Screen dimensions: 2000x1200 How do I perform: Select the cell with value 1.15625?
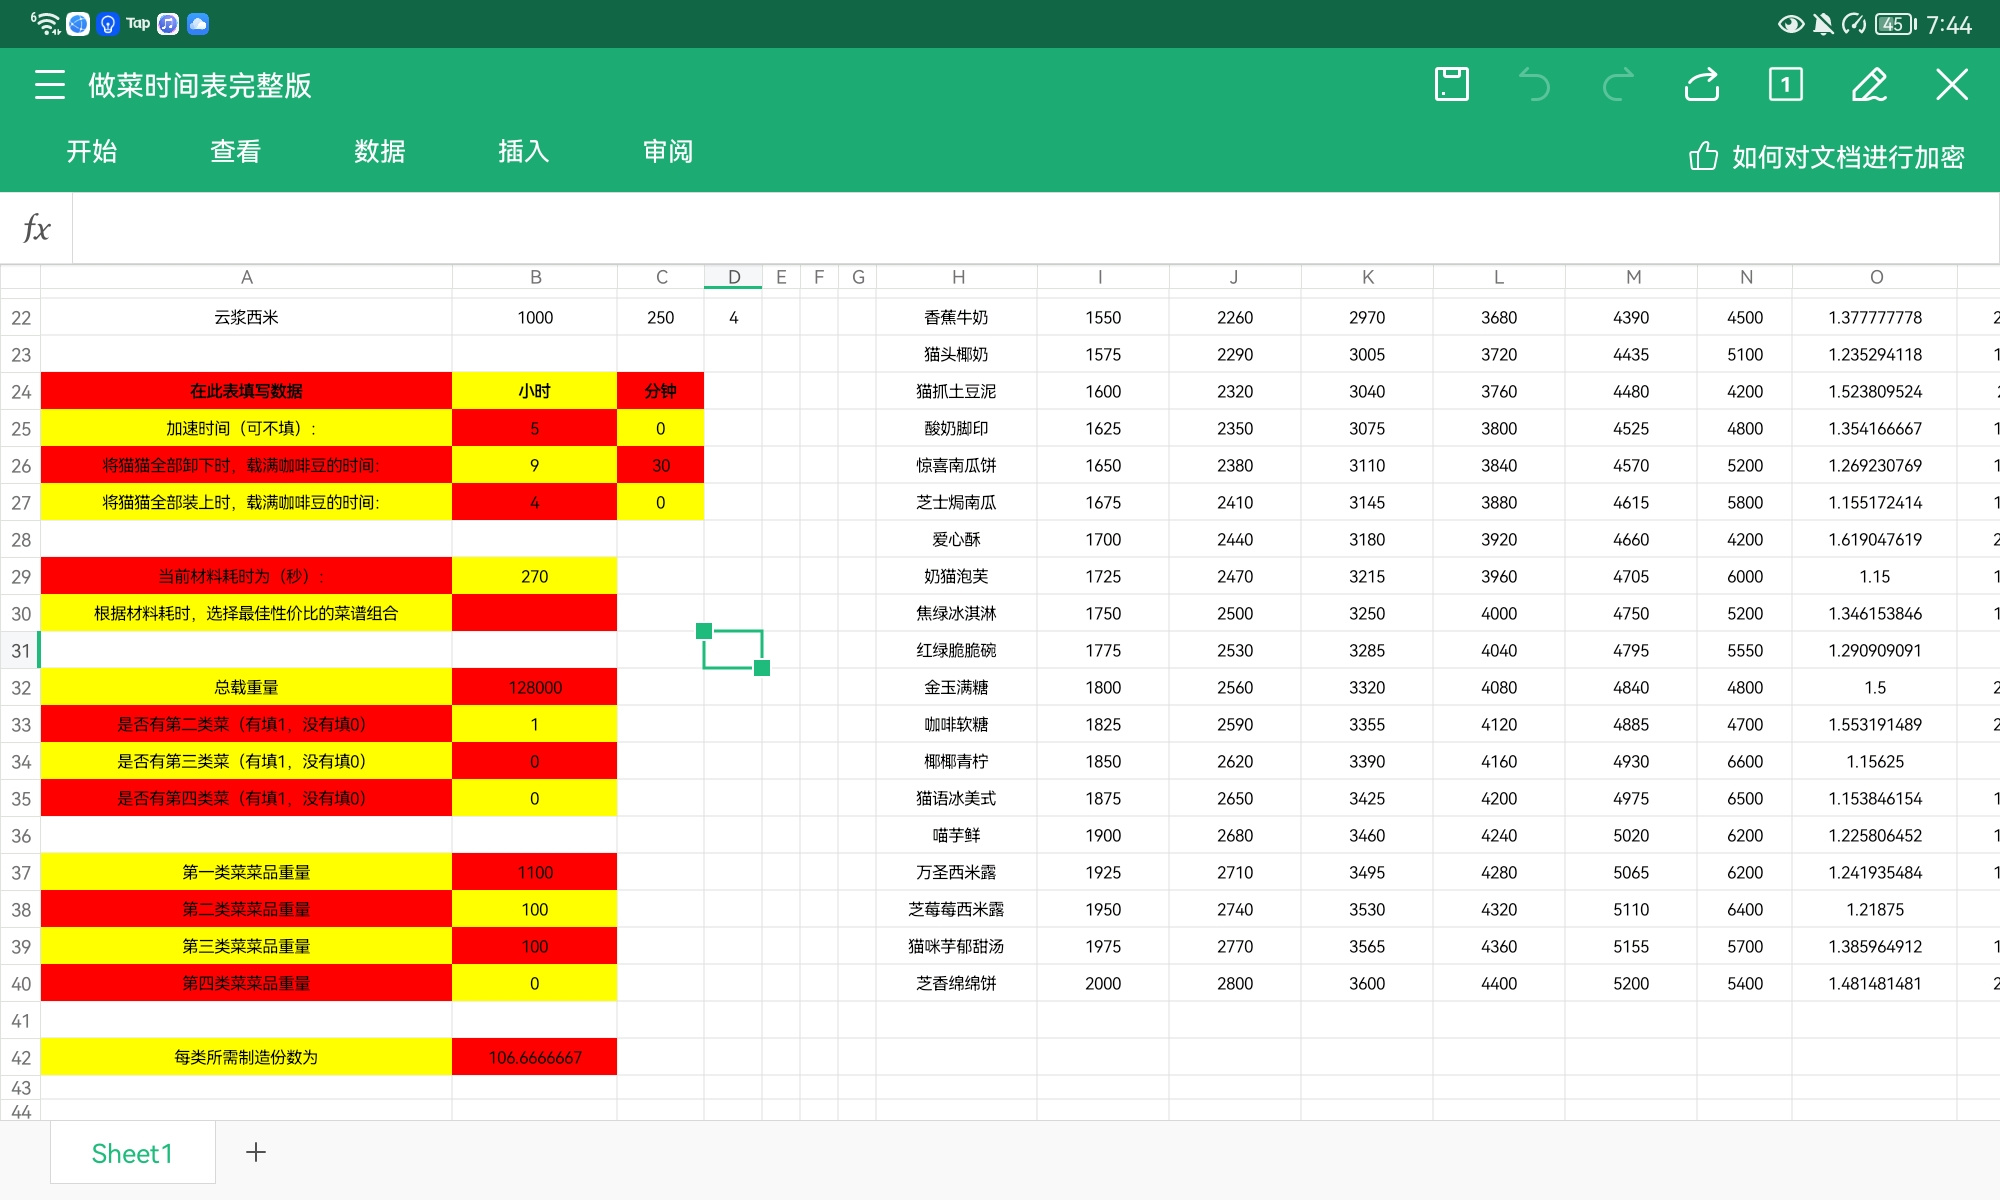tap(1875, 761)
